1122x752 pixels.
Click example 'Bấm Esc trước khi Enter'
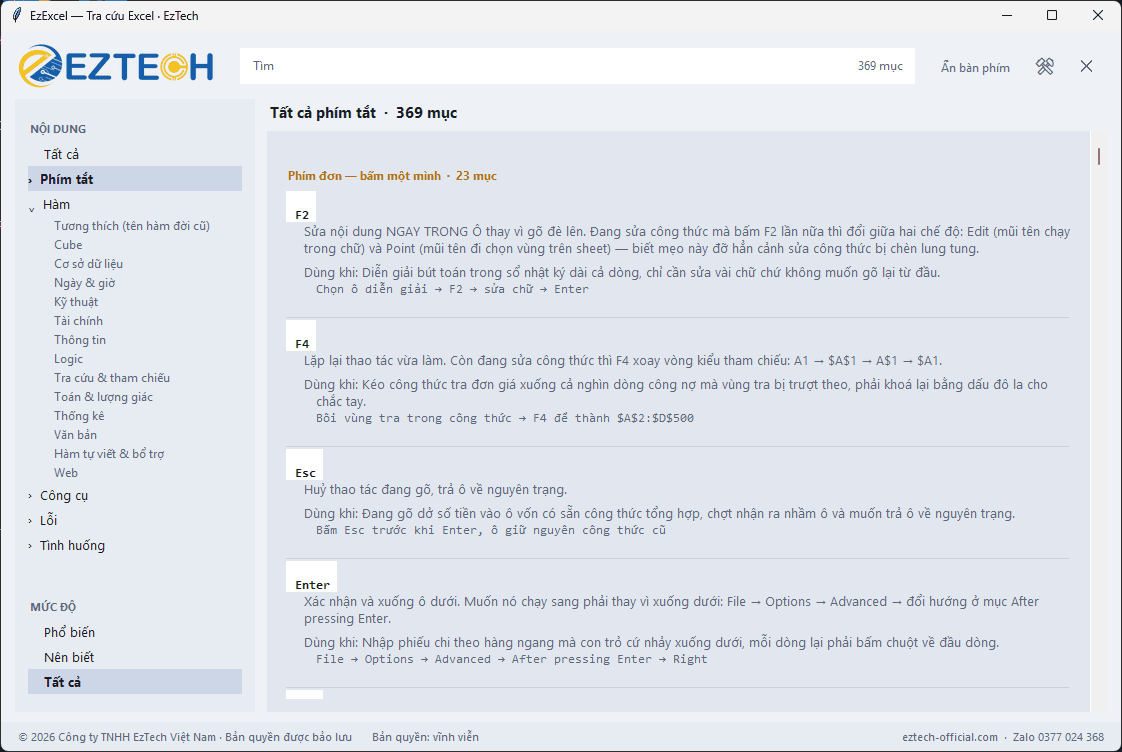coord(490,530)
